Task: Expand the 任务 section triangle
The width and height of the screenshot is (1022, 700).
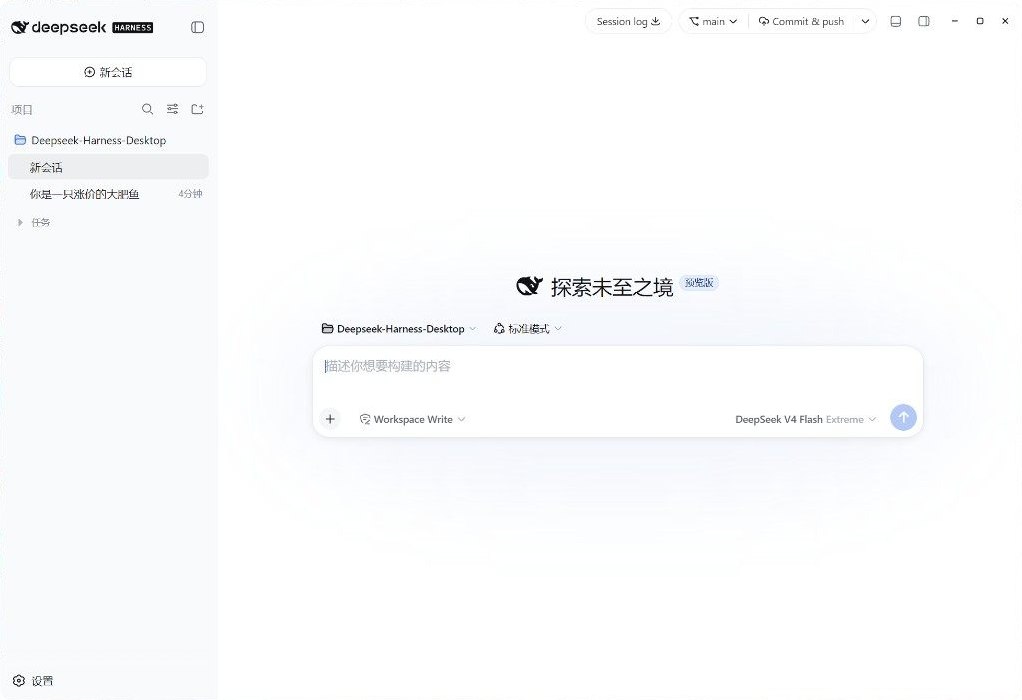Action: coord(20,222)
